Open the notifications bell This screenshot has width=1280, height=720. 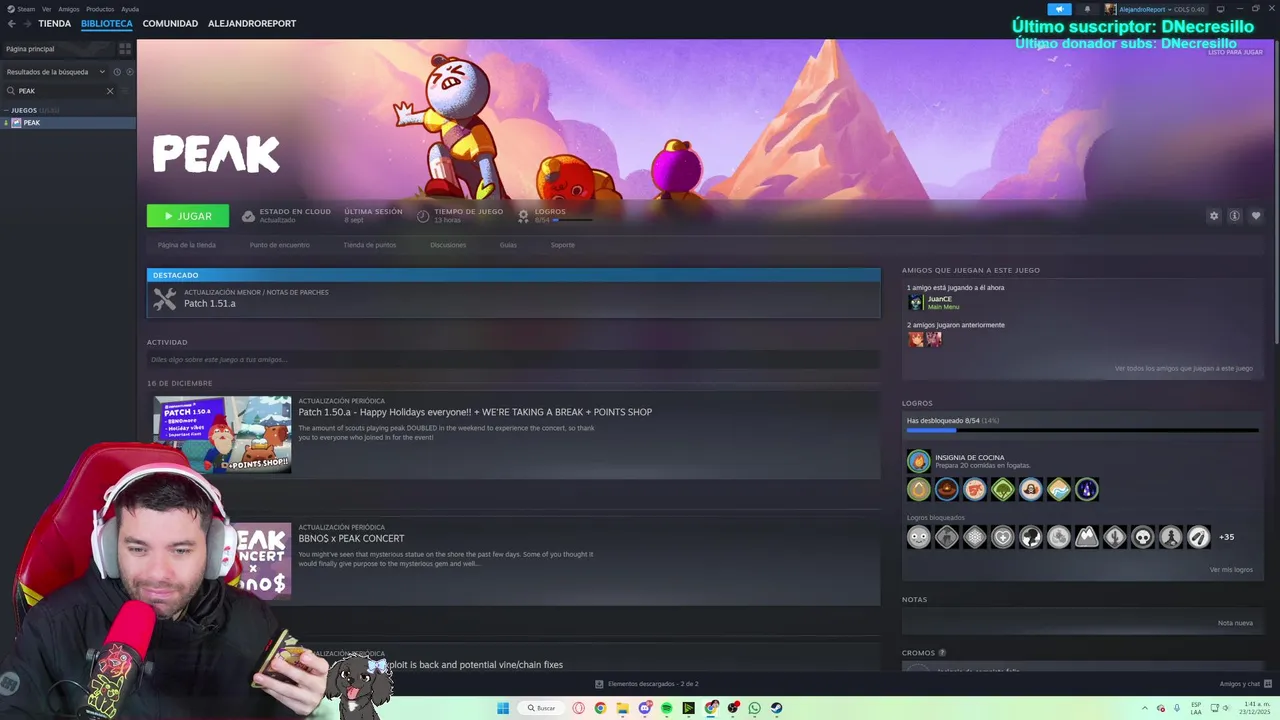pyautogui.click(x=1087, y=9)
